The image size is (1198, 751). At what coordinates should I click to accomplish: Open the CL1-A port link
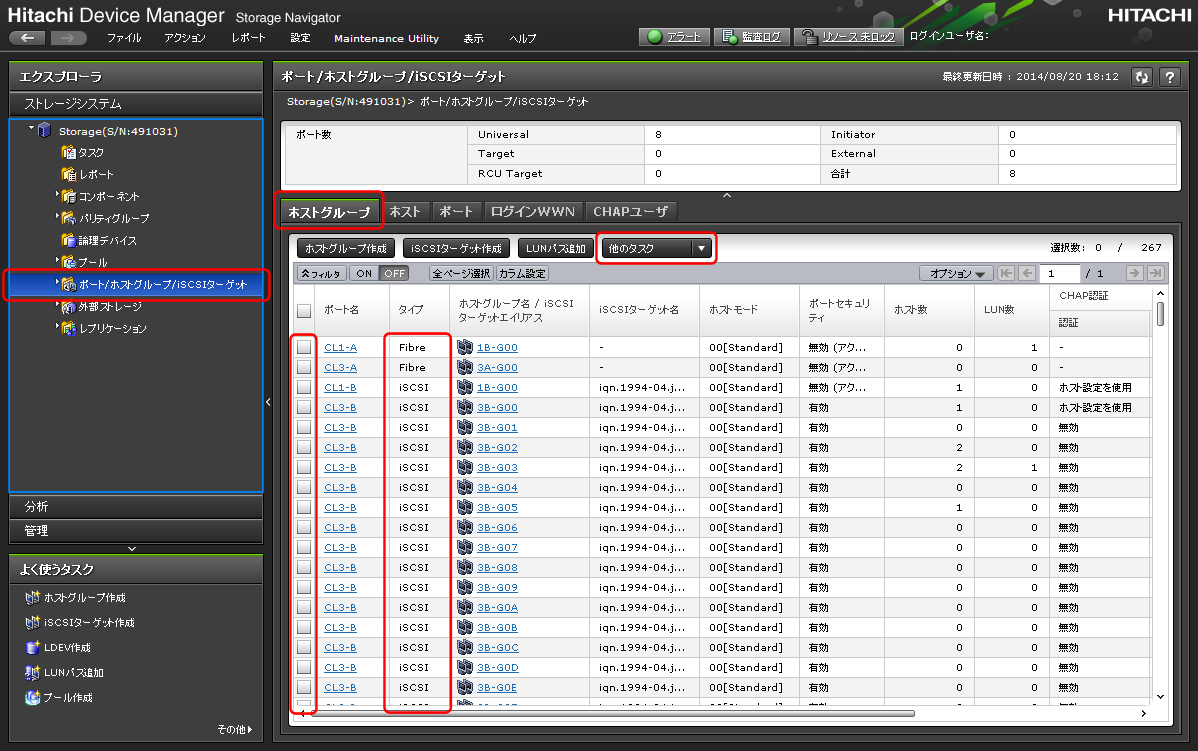pyautogui.click(x=340, y=347)
